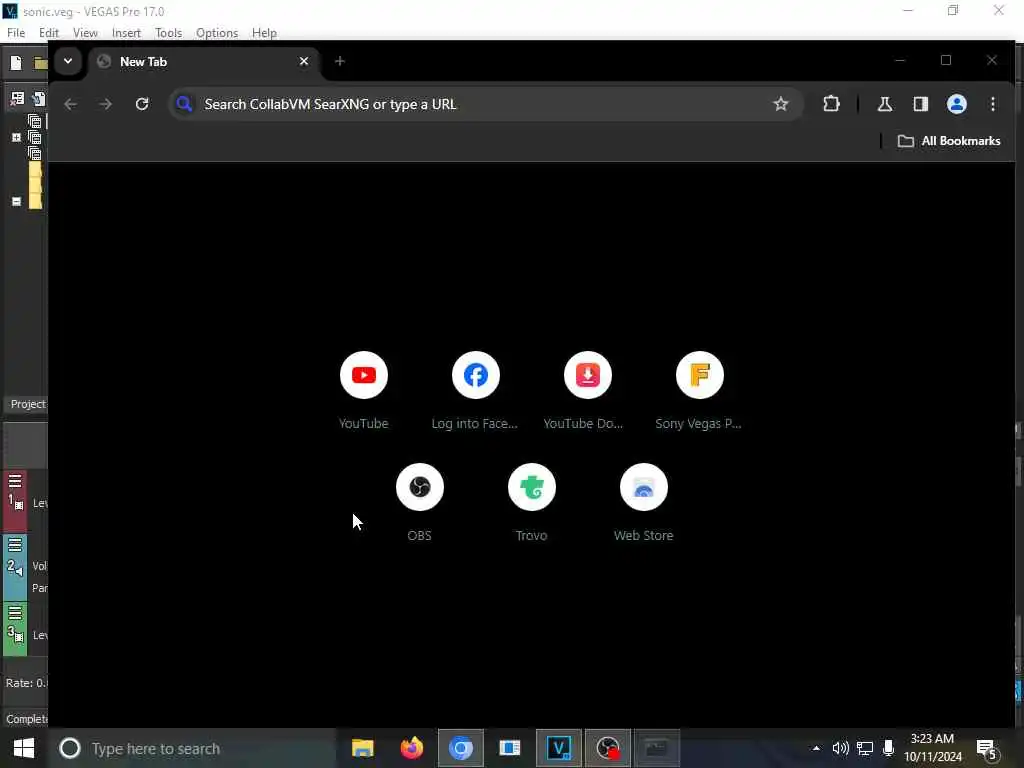
Task: Open the Help menu in VEGAS Pro
Action: [x=264, y=33]
